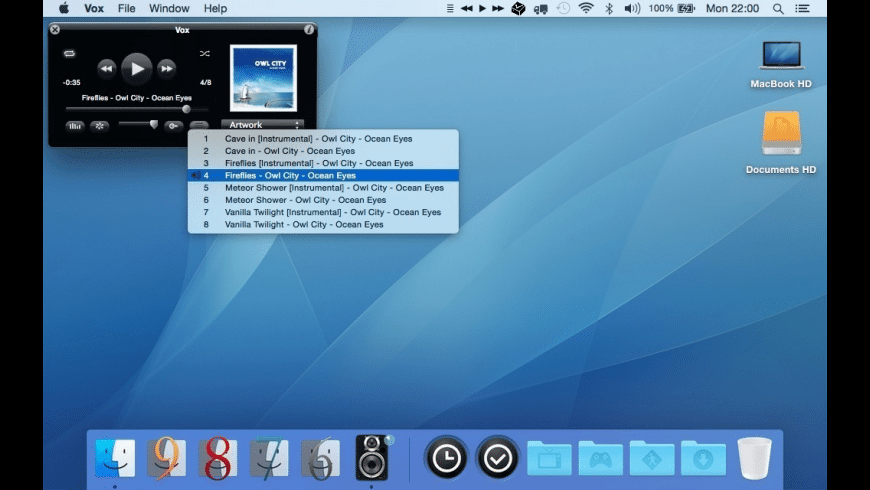Select track 3 Fireflies [Instrumental]

tap(323, 163)
